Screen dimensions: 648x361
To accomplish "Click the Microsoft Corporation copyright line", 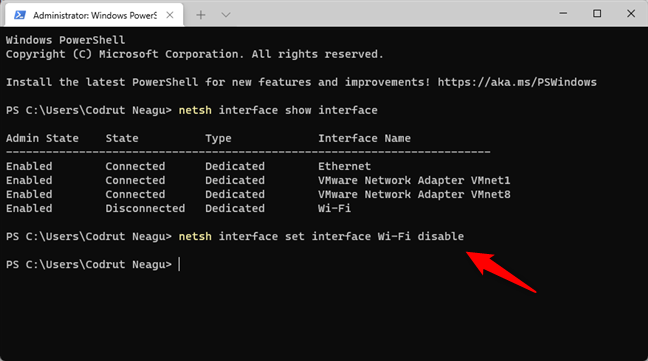I will coord(195,54).
